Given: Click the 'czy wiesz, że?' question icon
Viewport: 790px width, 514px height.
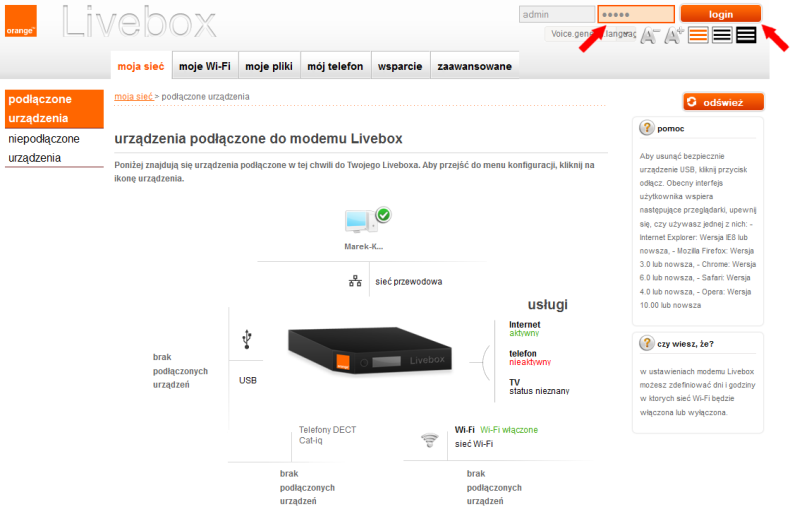Looking at the screenshot, I should (646, 343).
